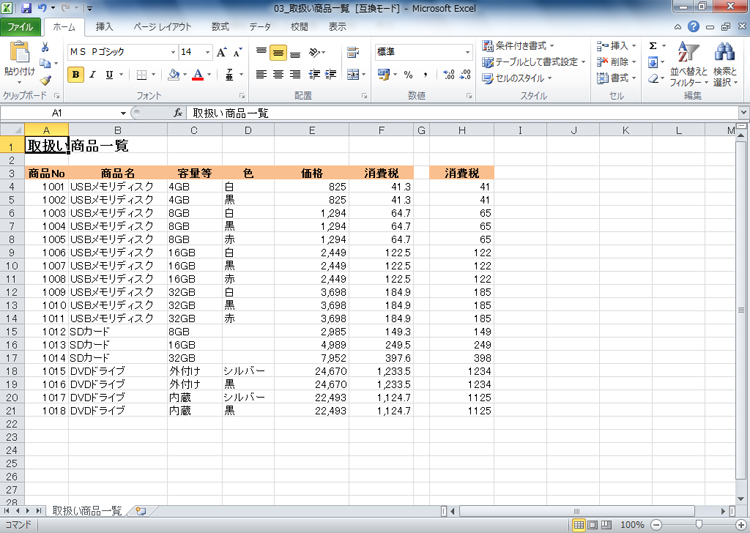Click the Format Painter brush icon

(45, 81)
